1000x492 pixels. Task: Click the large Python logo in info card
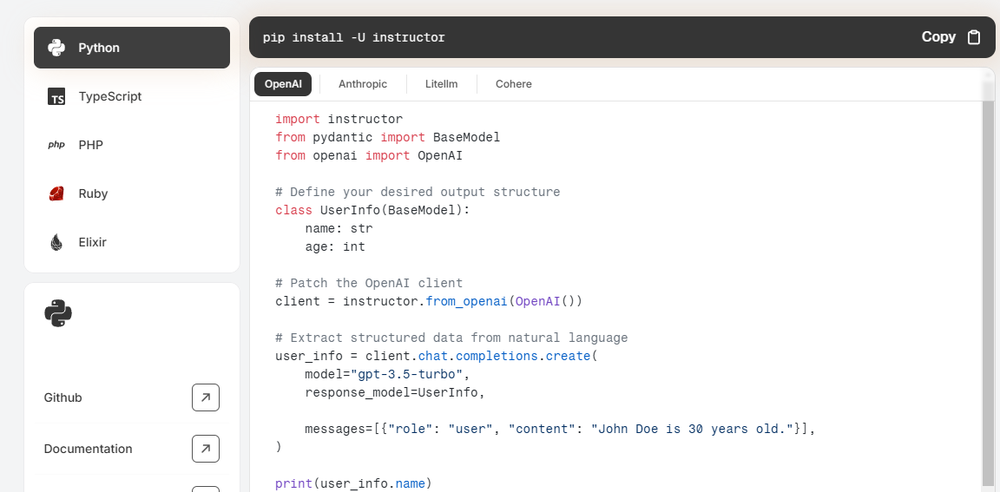[x=58, y=313]
